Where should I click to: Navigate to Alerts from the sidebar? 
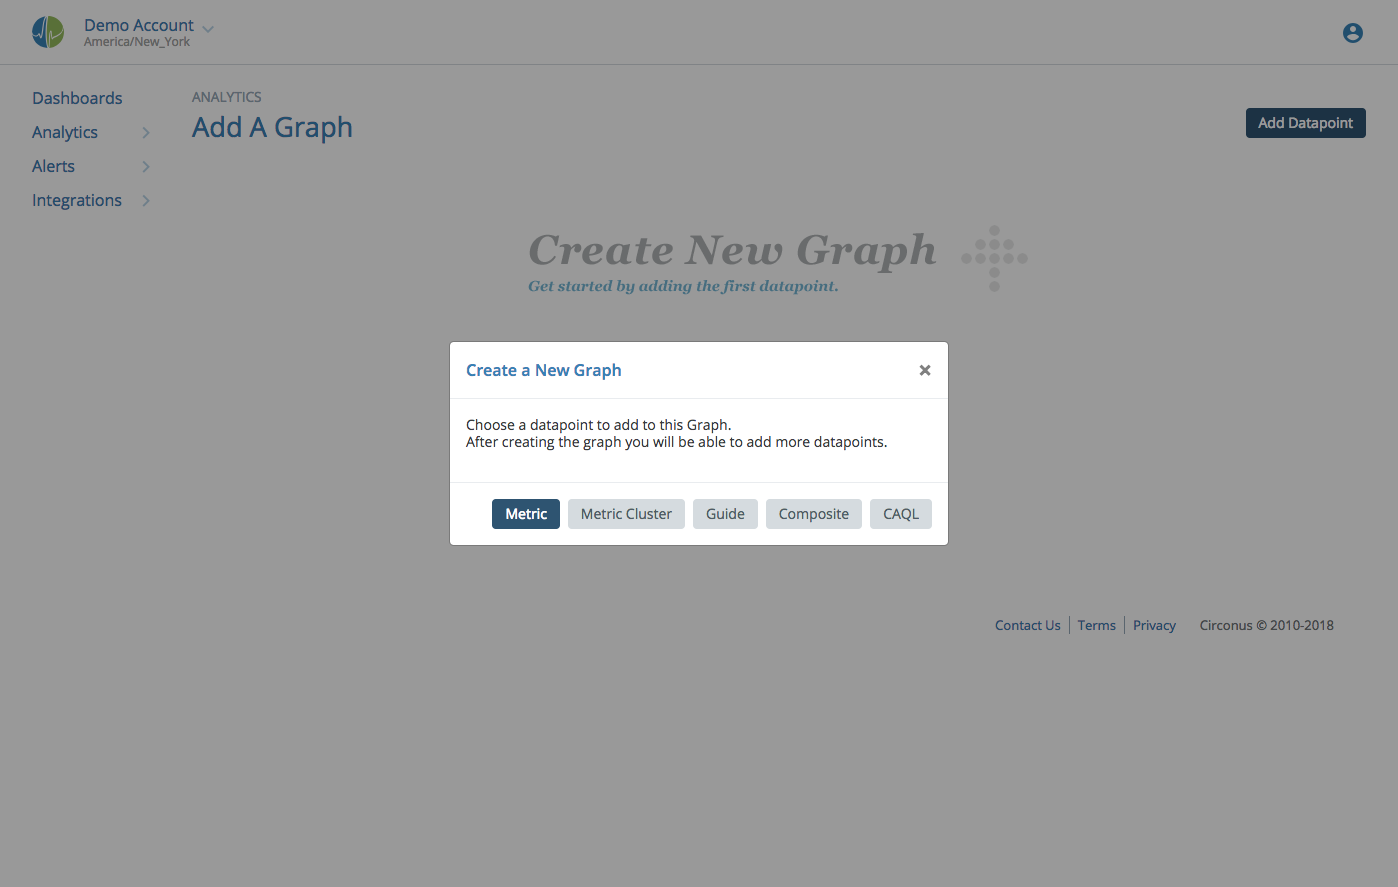pyautogui.click(x=53, y=166)
